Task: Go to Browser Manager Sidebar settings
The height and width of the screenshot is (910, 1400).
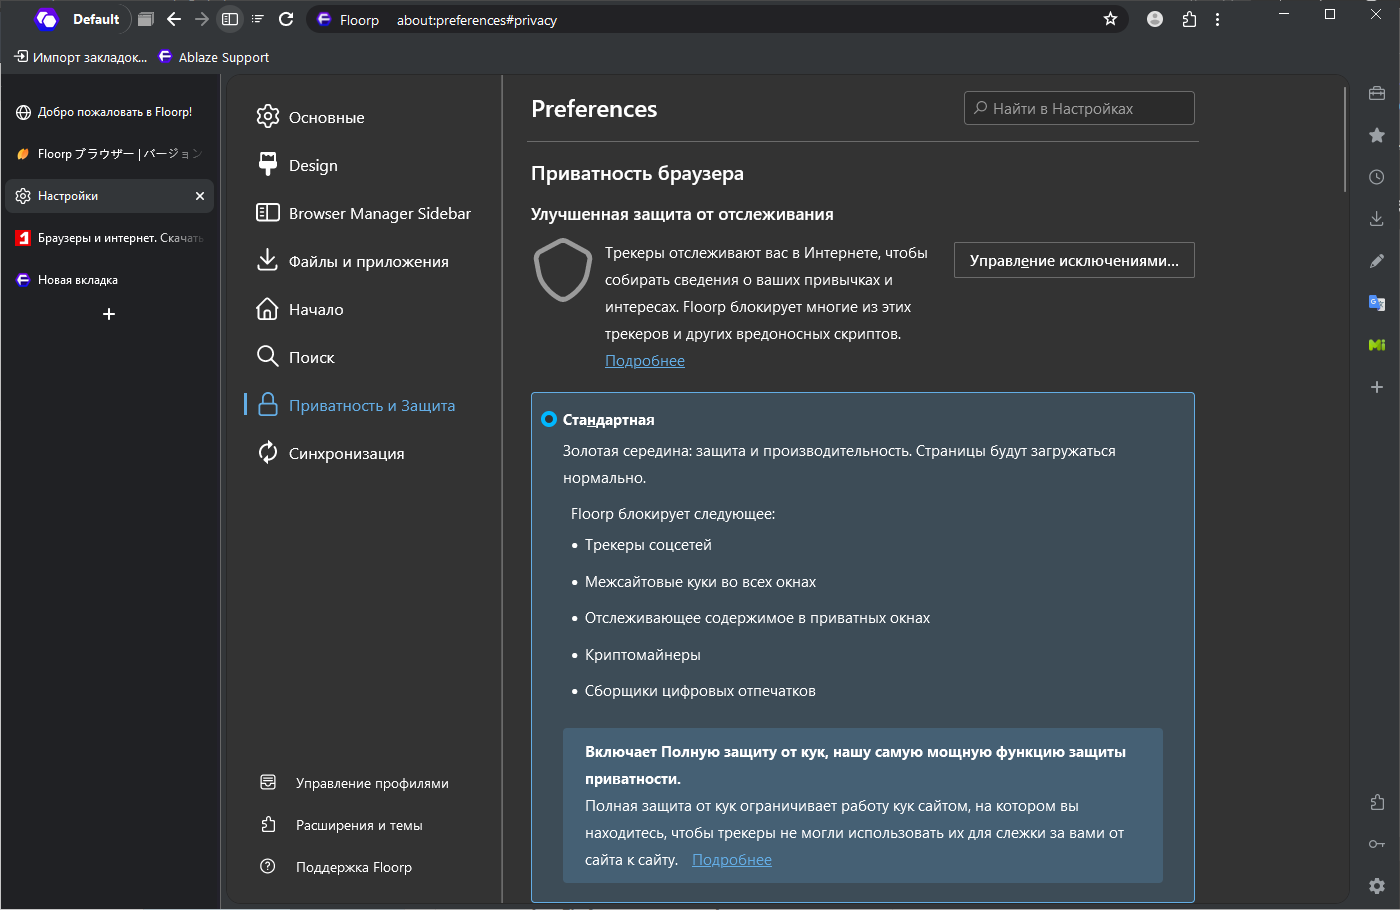Action: click(x=379, y=213)
